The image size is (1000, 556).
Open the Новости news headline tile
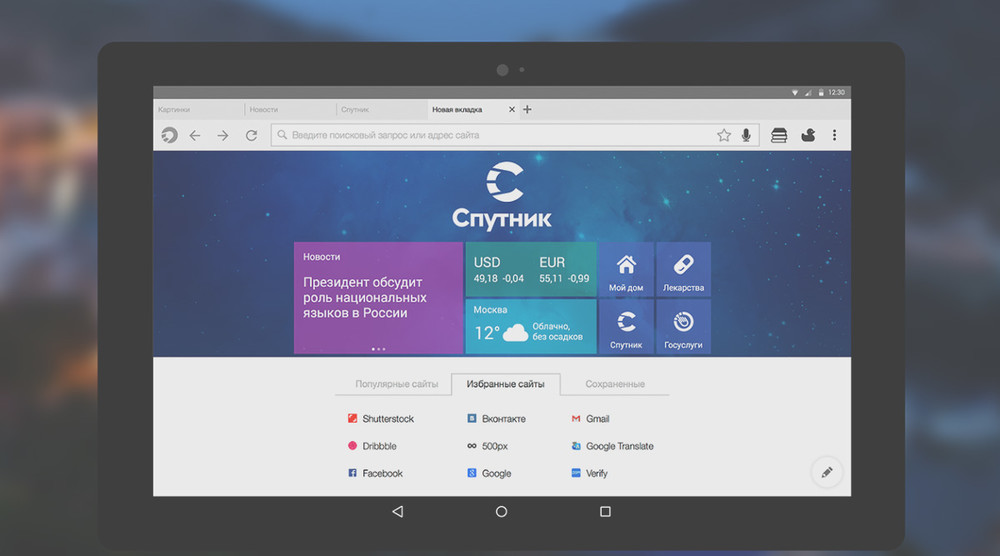[x=378, y=298]
